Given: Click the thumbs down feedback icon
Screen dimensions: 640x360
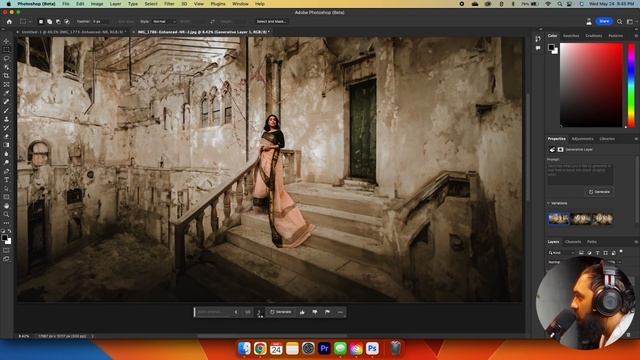Looking at the screenshot, I should point(315,312).
